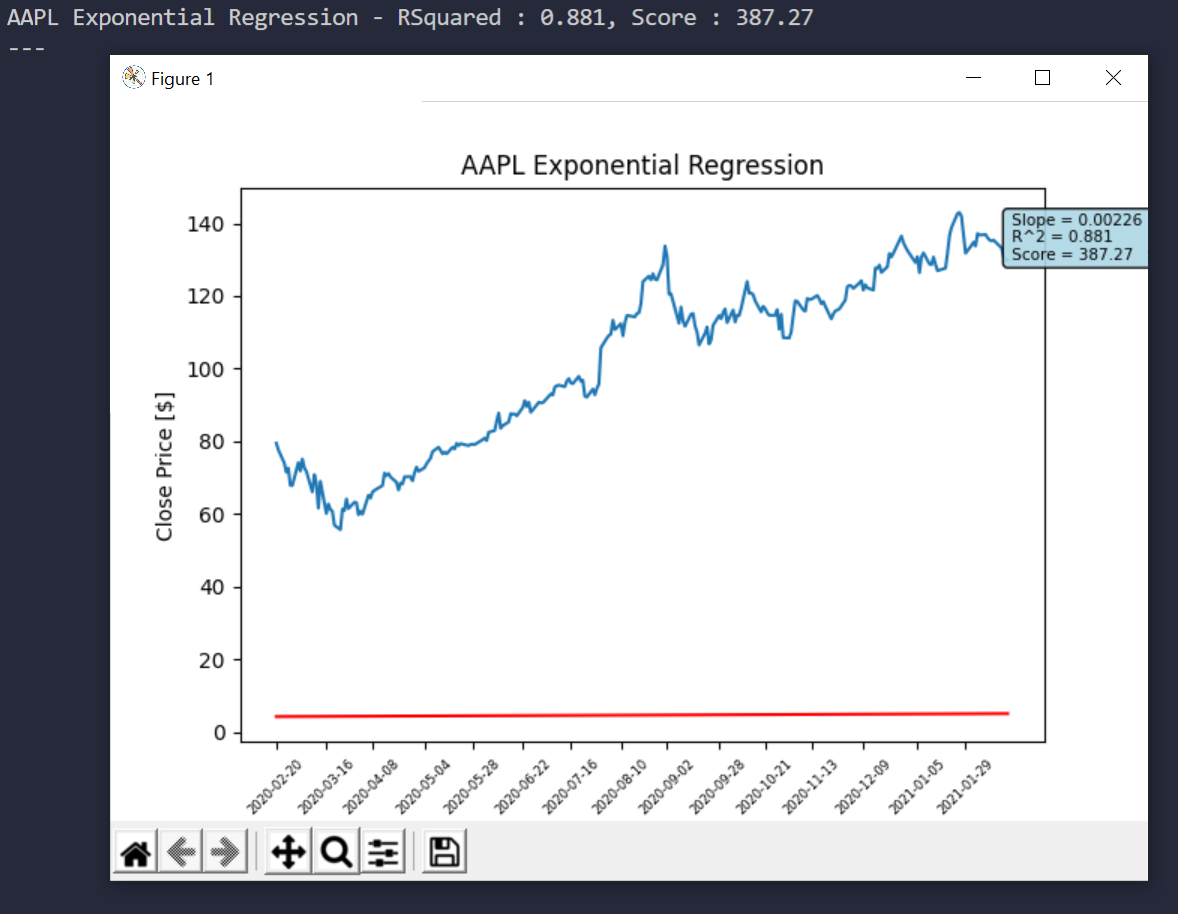
Task: Click the Slope annotation box
Action: pos(1074,237)
